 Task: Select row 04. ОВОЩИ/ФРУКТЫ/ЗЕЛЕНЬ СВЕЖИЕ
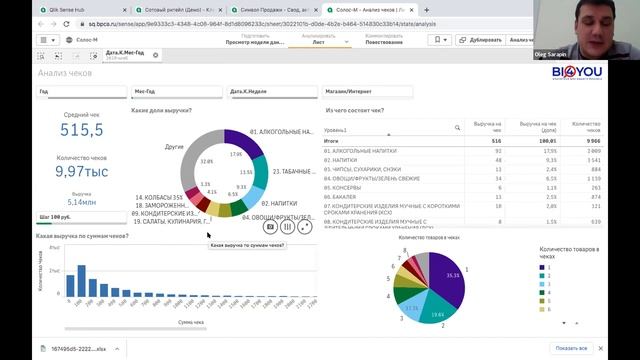tap(372, 179)
